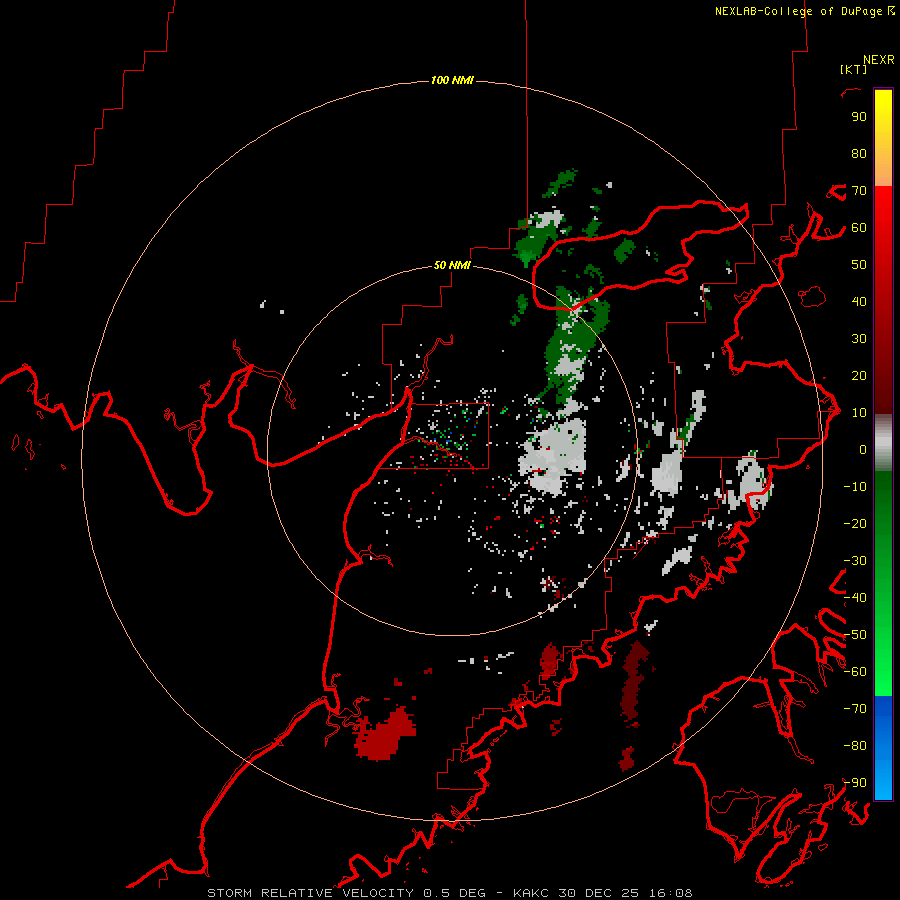The width and height of the screenshot is (900, 900).
Task: Click the 50 NMI range ring label
Action: [452, 265]
